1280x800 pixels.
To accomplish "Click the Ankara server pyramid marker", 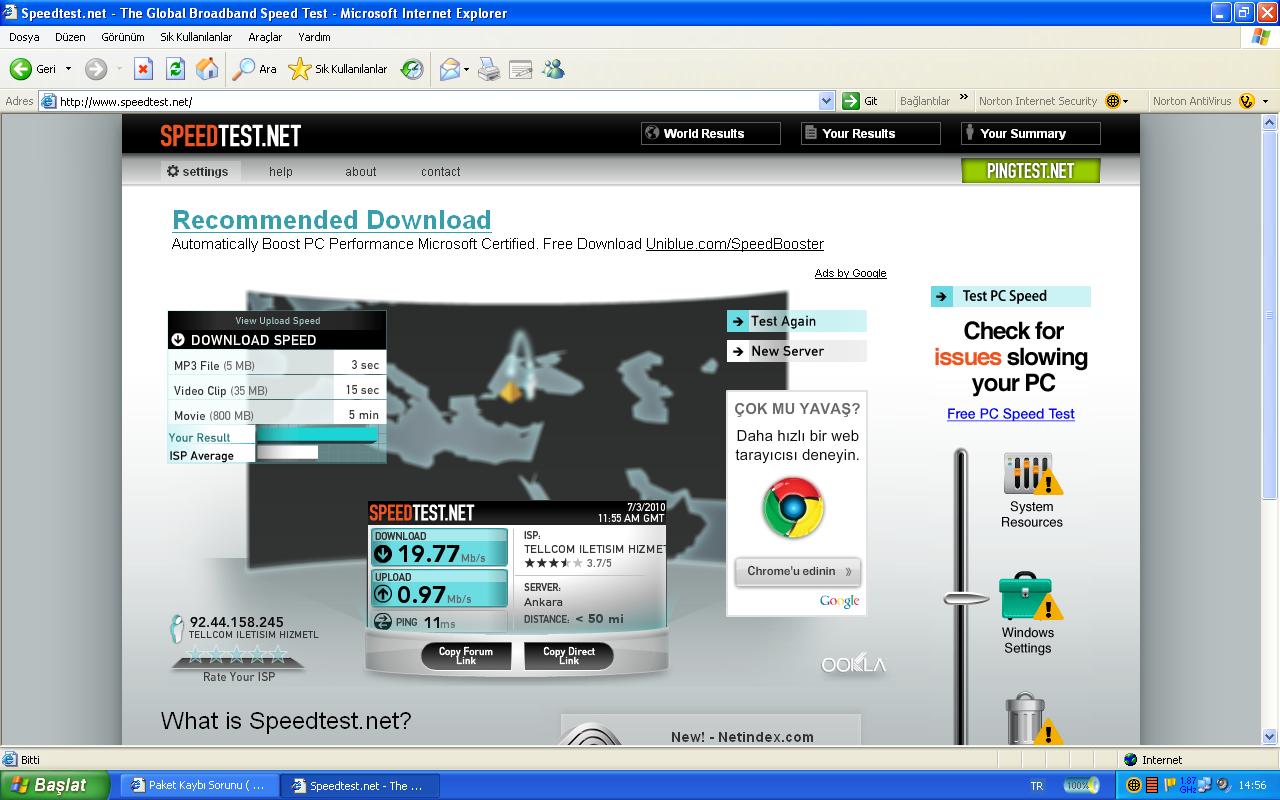I will (x=511, y=392).
